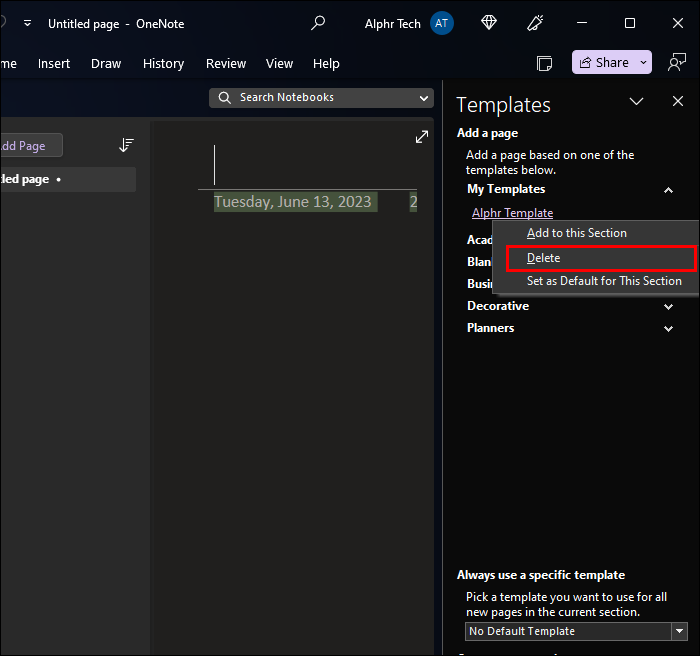Choose Set as Default for This Section
Viewport: 700px width, 656px height.
604,281
